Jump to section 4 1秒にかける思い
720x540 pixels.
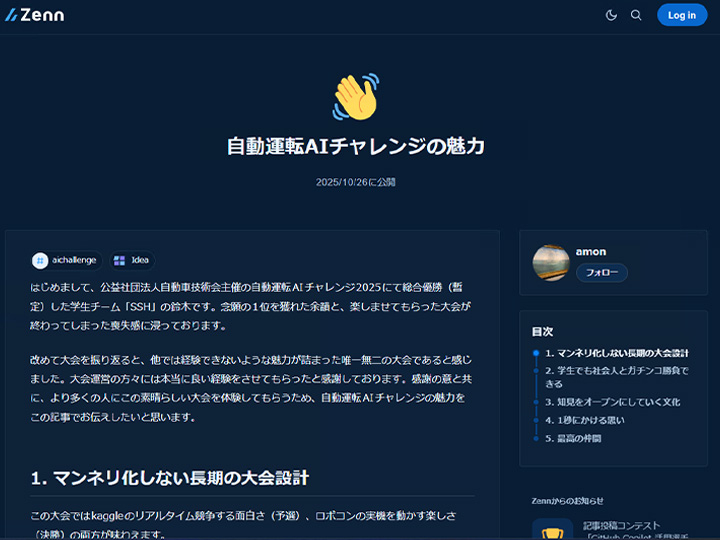point(585,420)
